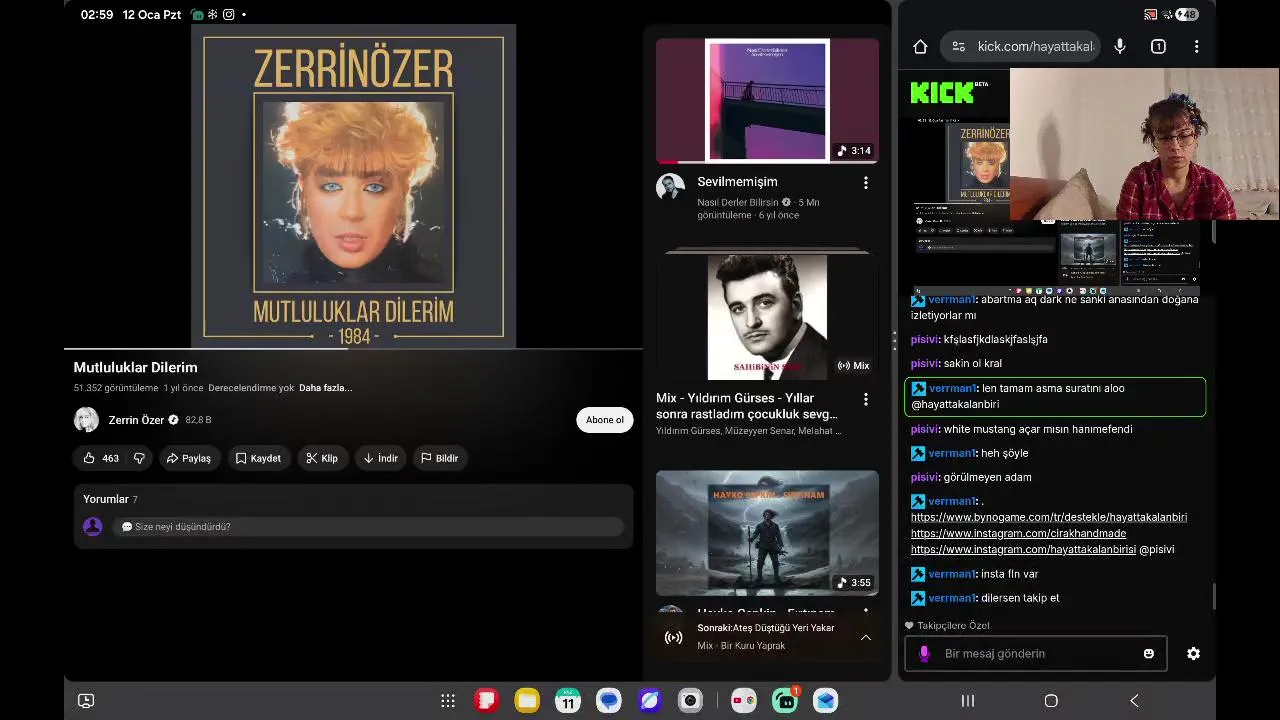
Task: Click the Kick chat scrollbar
Action: [x=1214, y=597]
